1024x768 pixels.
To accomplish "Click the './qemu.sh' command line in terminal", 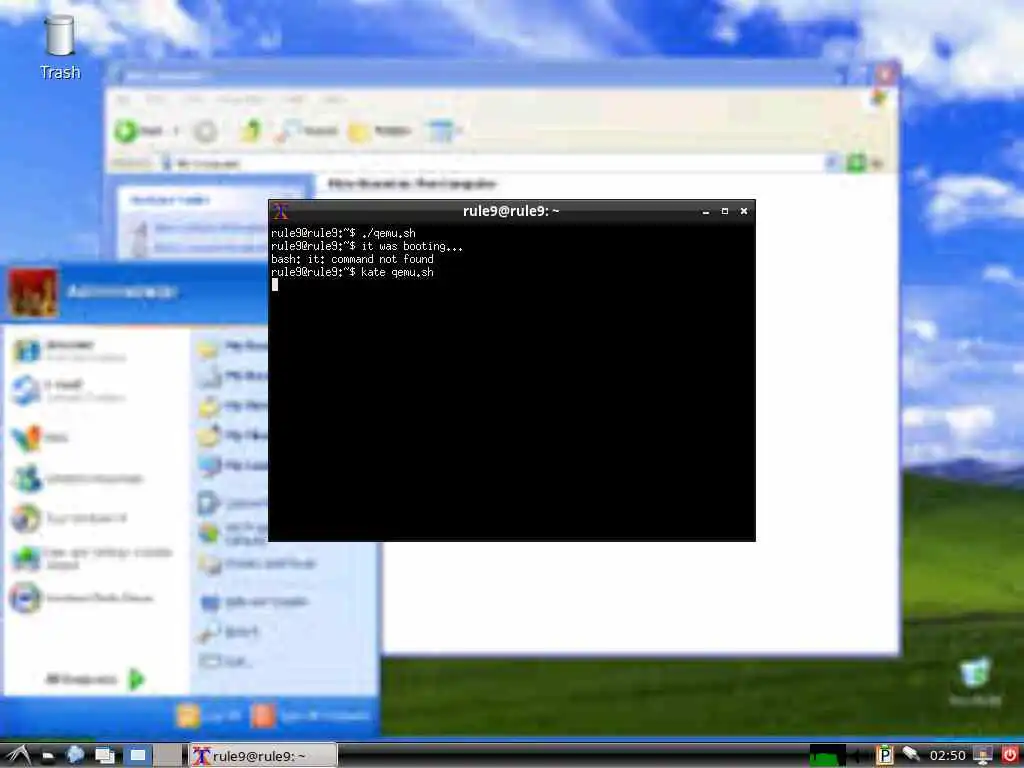I will click(343, 233).
